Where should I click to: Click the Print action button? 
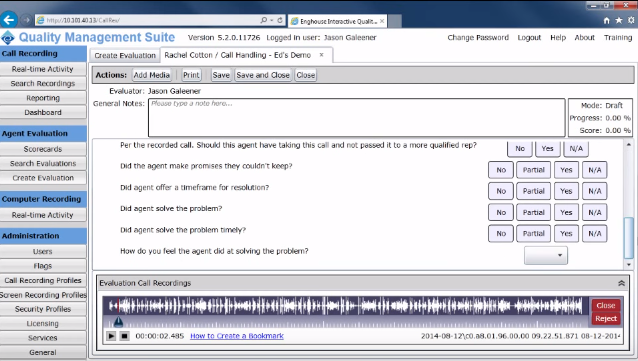(x=191, y=75)
